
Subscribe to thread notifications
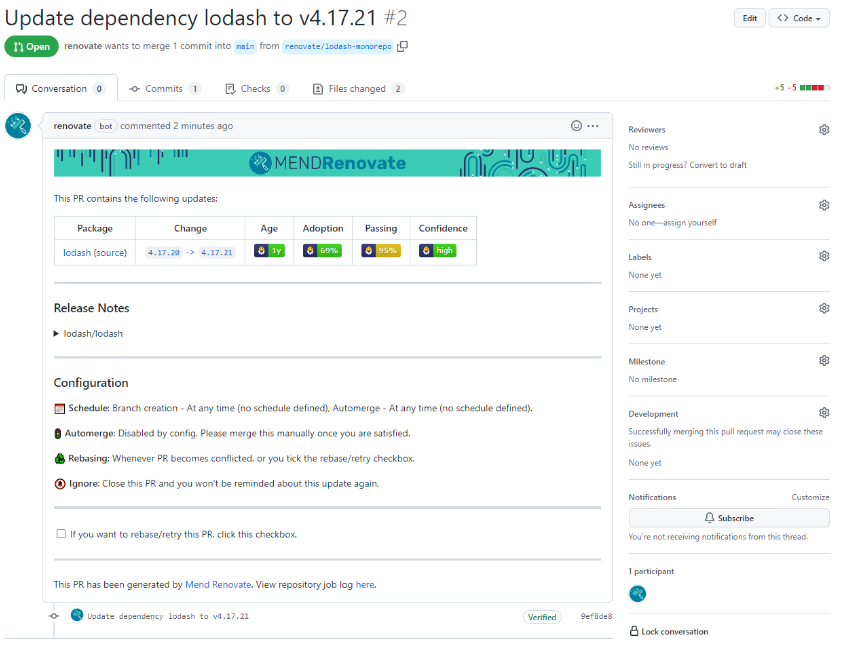(729, 518)
